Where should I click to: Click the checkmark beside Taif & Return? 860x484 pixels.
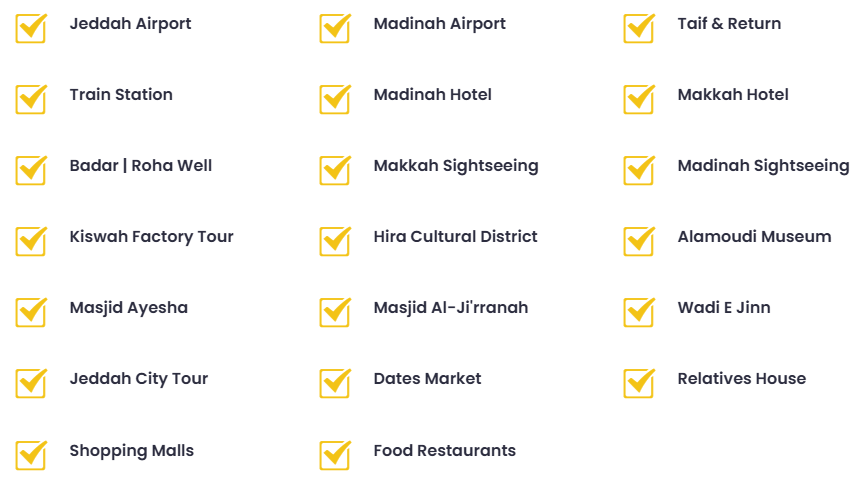(639, 28)
